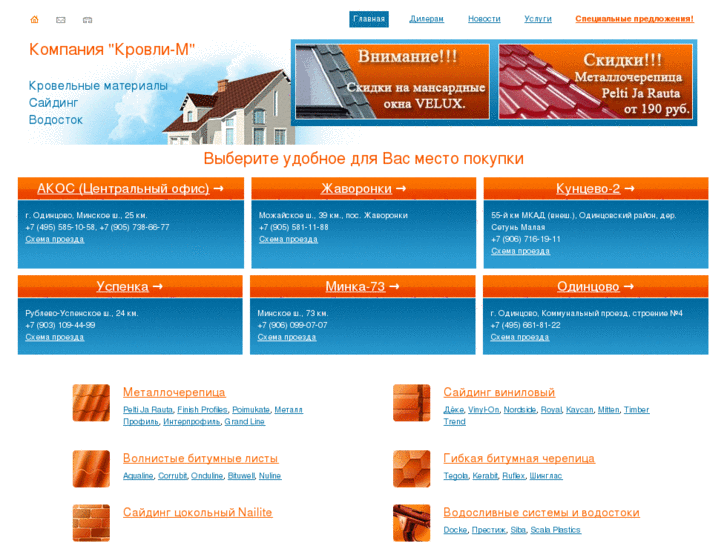Image resolution: width=727 pixels, height=545 pixels.
Task: Click the envelope mail icon
Action: tap(61, 20)
